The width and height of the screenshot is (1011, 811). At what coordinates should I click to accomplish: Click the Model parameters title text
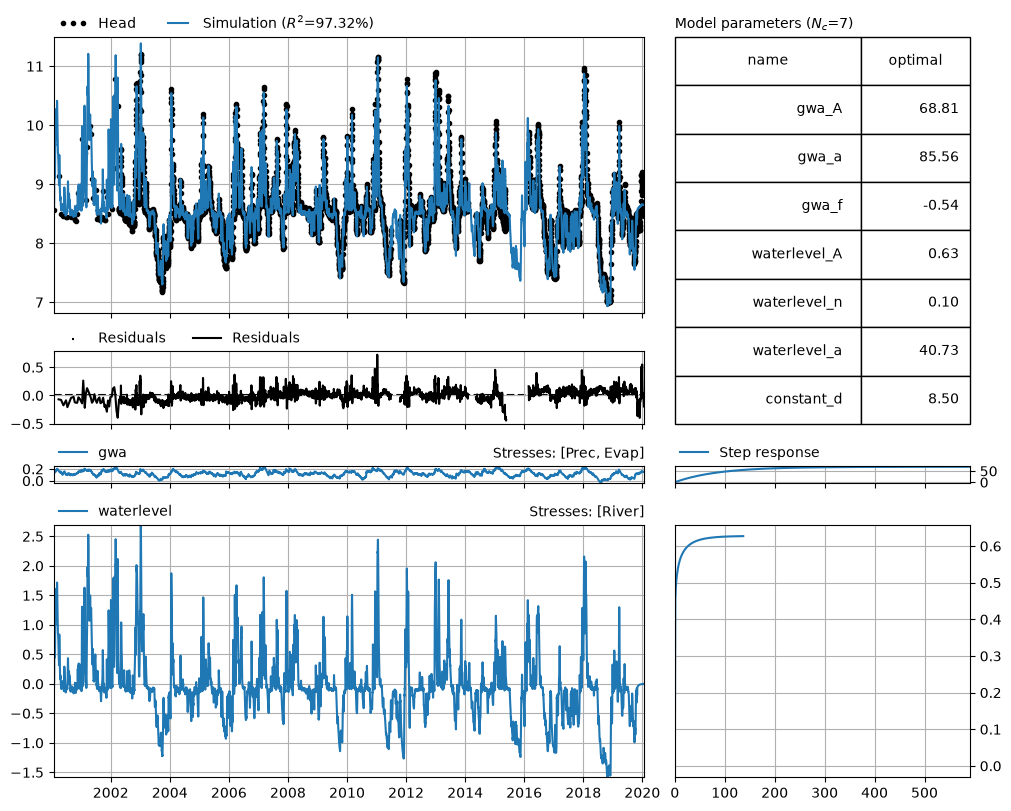(x=763, y=23)
